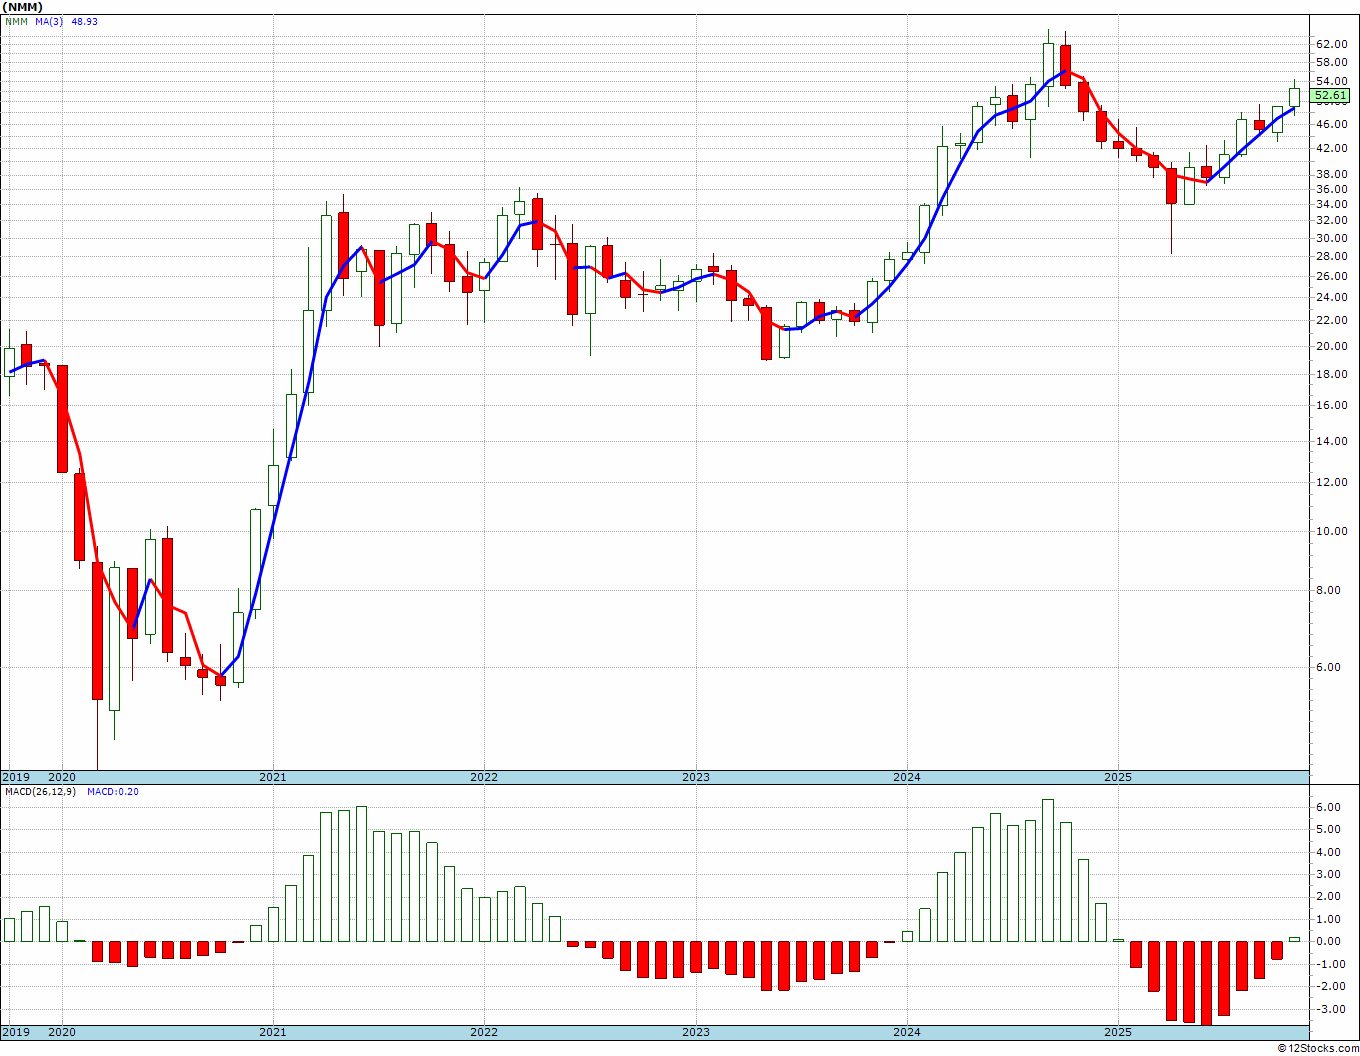The image size is (1360, 1056).
Task: Click the 2022 marker on the price timeline
Action: coord(484,777)
